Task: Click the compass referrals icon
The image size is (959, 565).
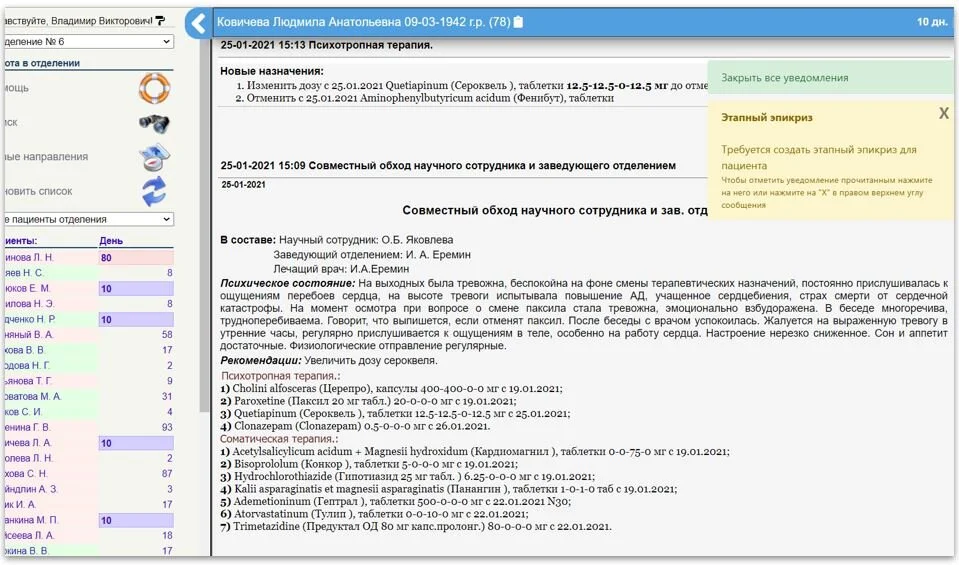Action: (x=154, y=157)
